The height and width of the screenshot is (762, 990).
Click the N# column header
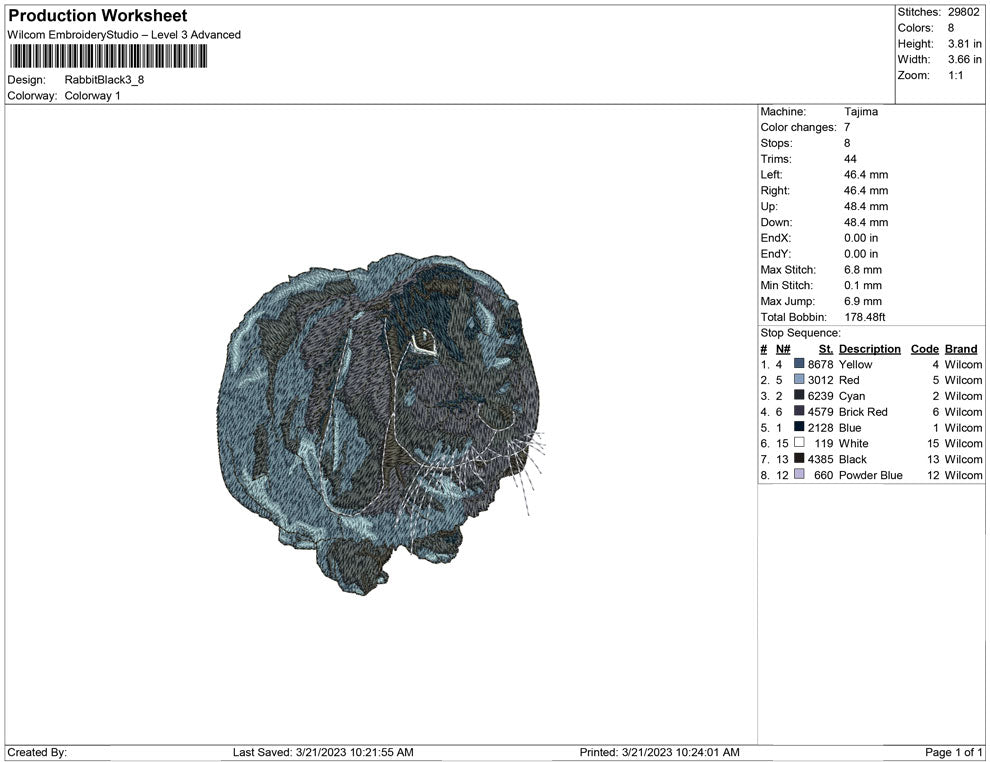[783, 349]
